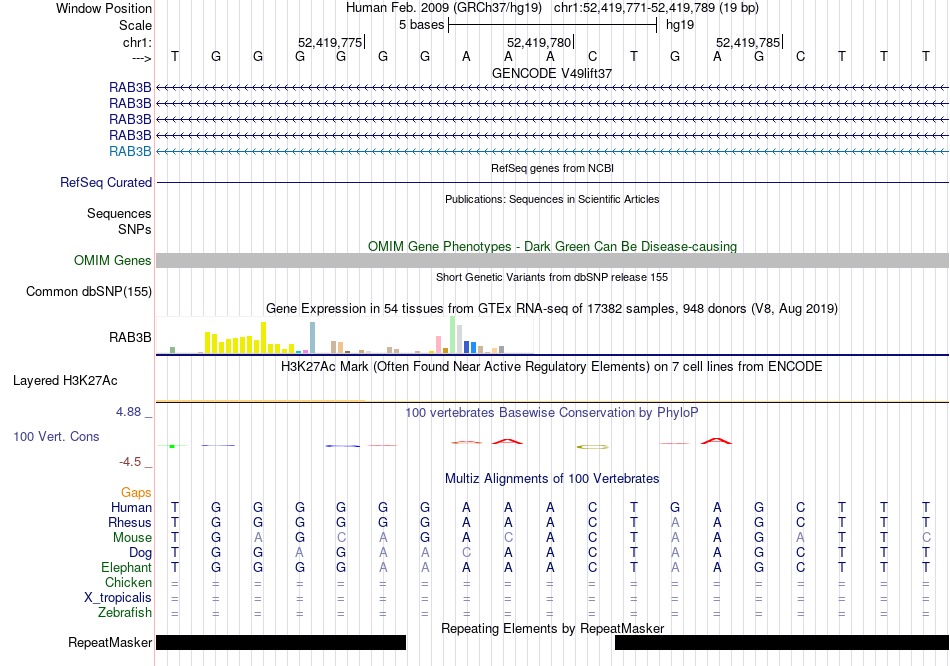The image size is (950, 666).
Task: Click the tallest yellow GTEx expression bar
Action: 264,338
